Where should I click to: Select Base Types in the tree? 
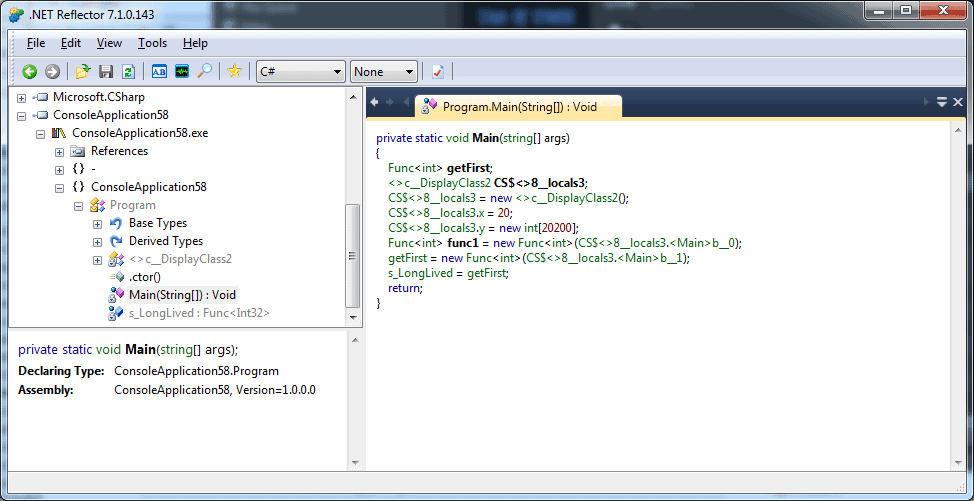click(x=158, y=223)
